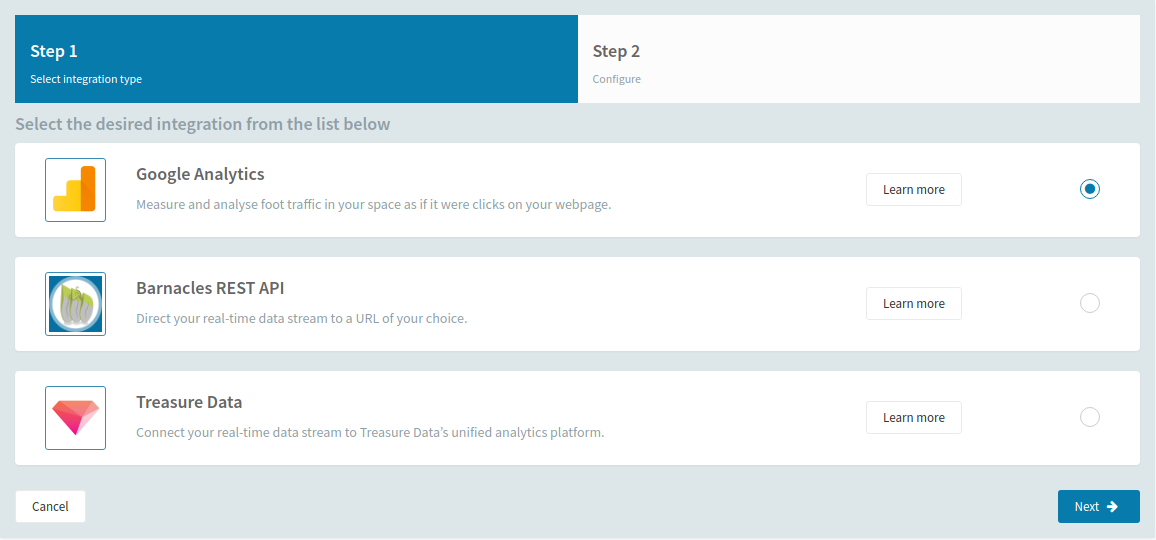Learn more about Google Analytics
Viewport: 1156px width, 540px height.
pyautogui.click(x=913, y=190)
